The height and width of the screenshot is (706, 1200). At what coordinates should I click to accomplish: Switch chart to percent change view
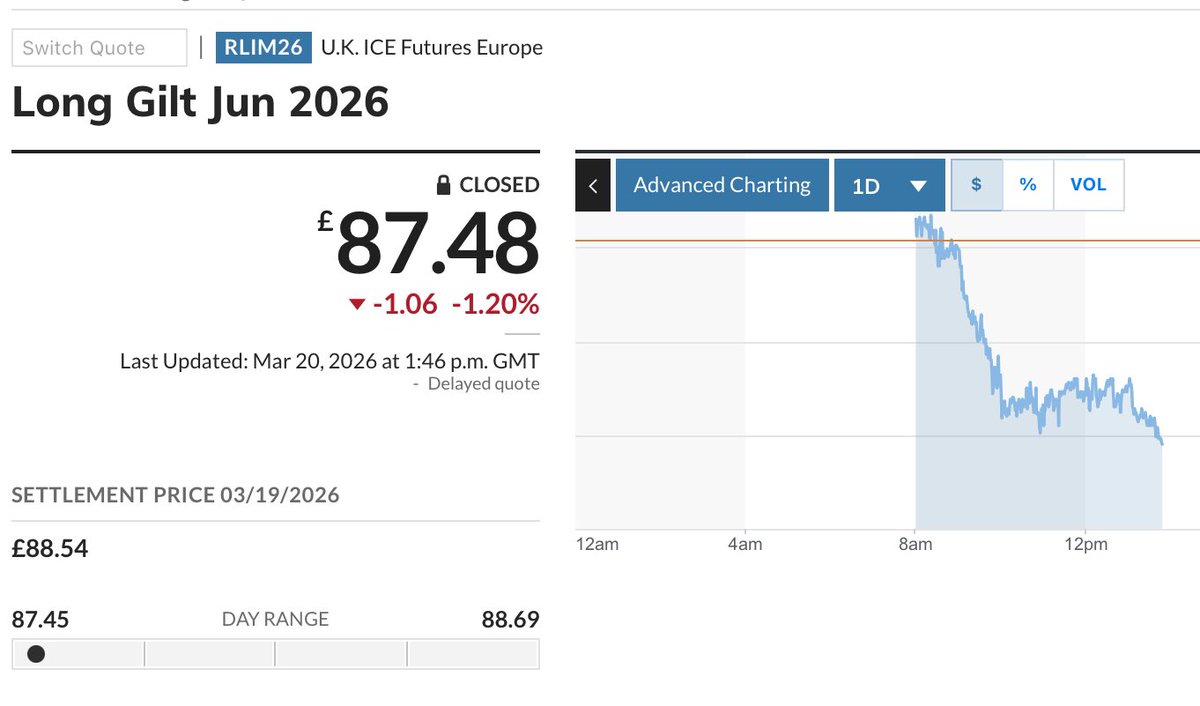1028,185
